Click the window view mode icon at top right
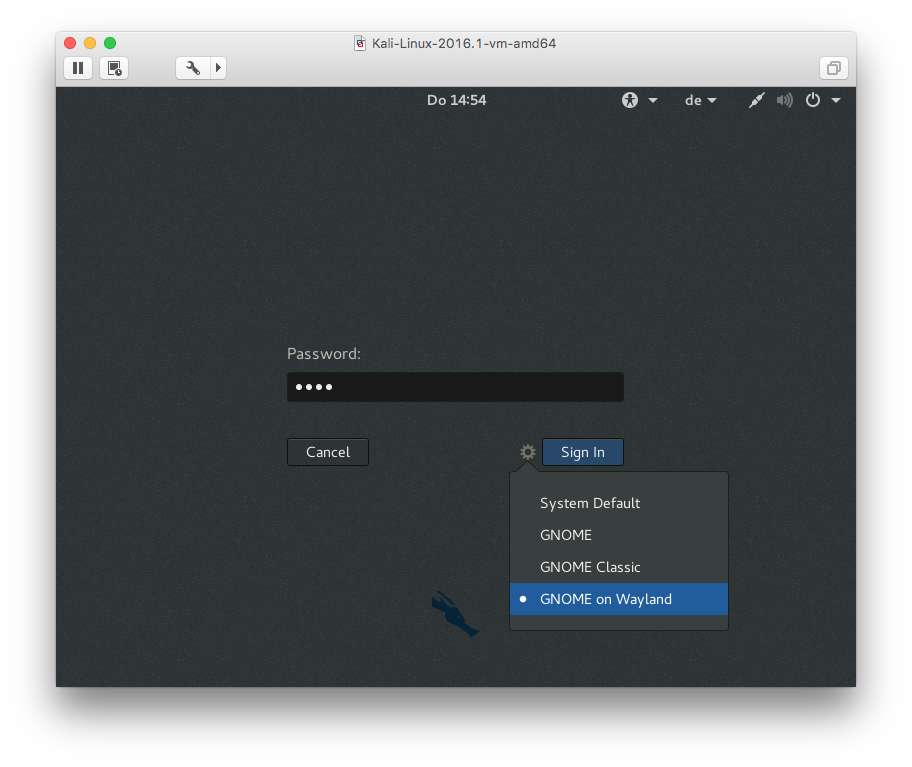Screen dimensions: 912x767 834,68
